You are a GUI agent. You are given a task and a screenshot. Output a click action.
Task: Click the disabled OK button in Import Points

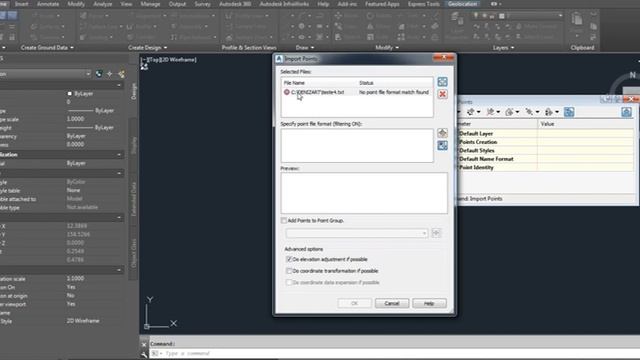[x=354, y=303]
